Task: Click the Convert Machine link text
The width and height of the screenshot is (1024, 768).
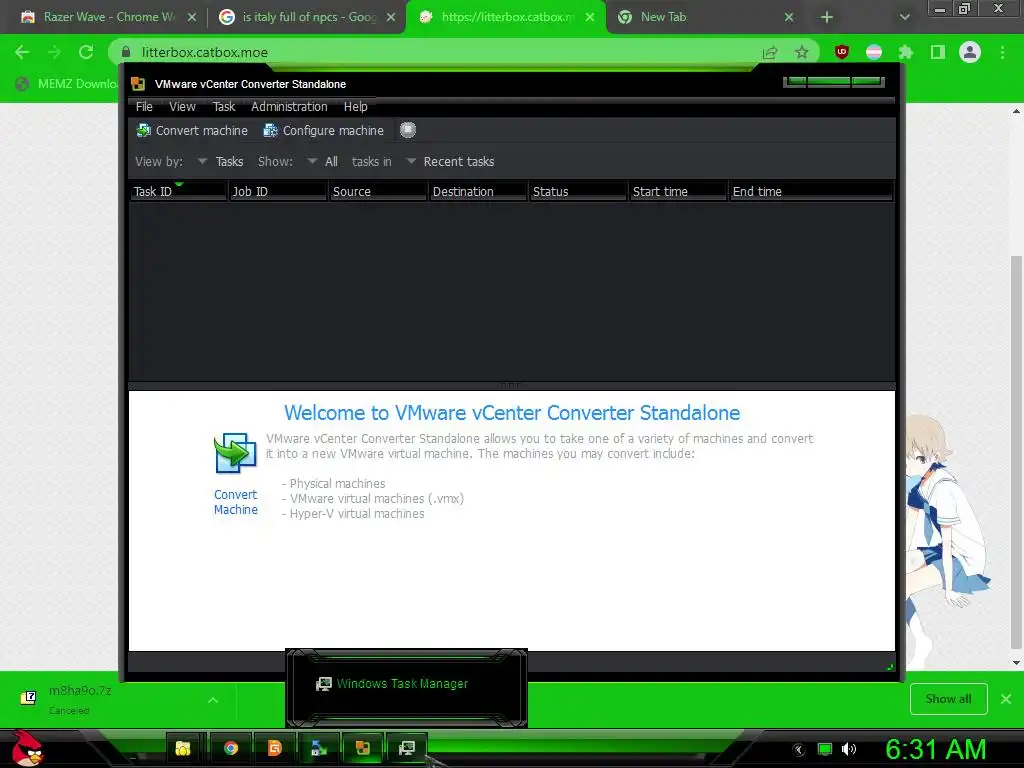Action: click(236, 502)
